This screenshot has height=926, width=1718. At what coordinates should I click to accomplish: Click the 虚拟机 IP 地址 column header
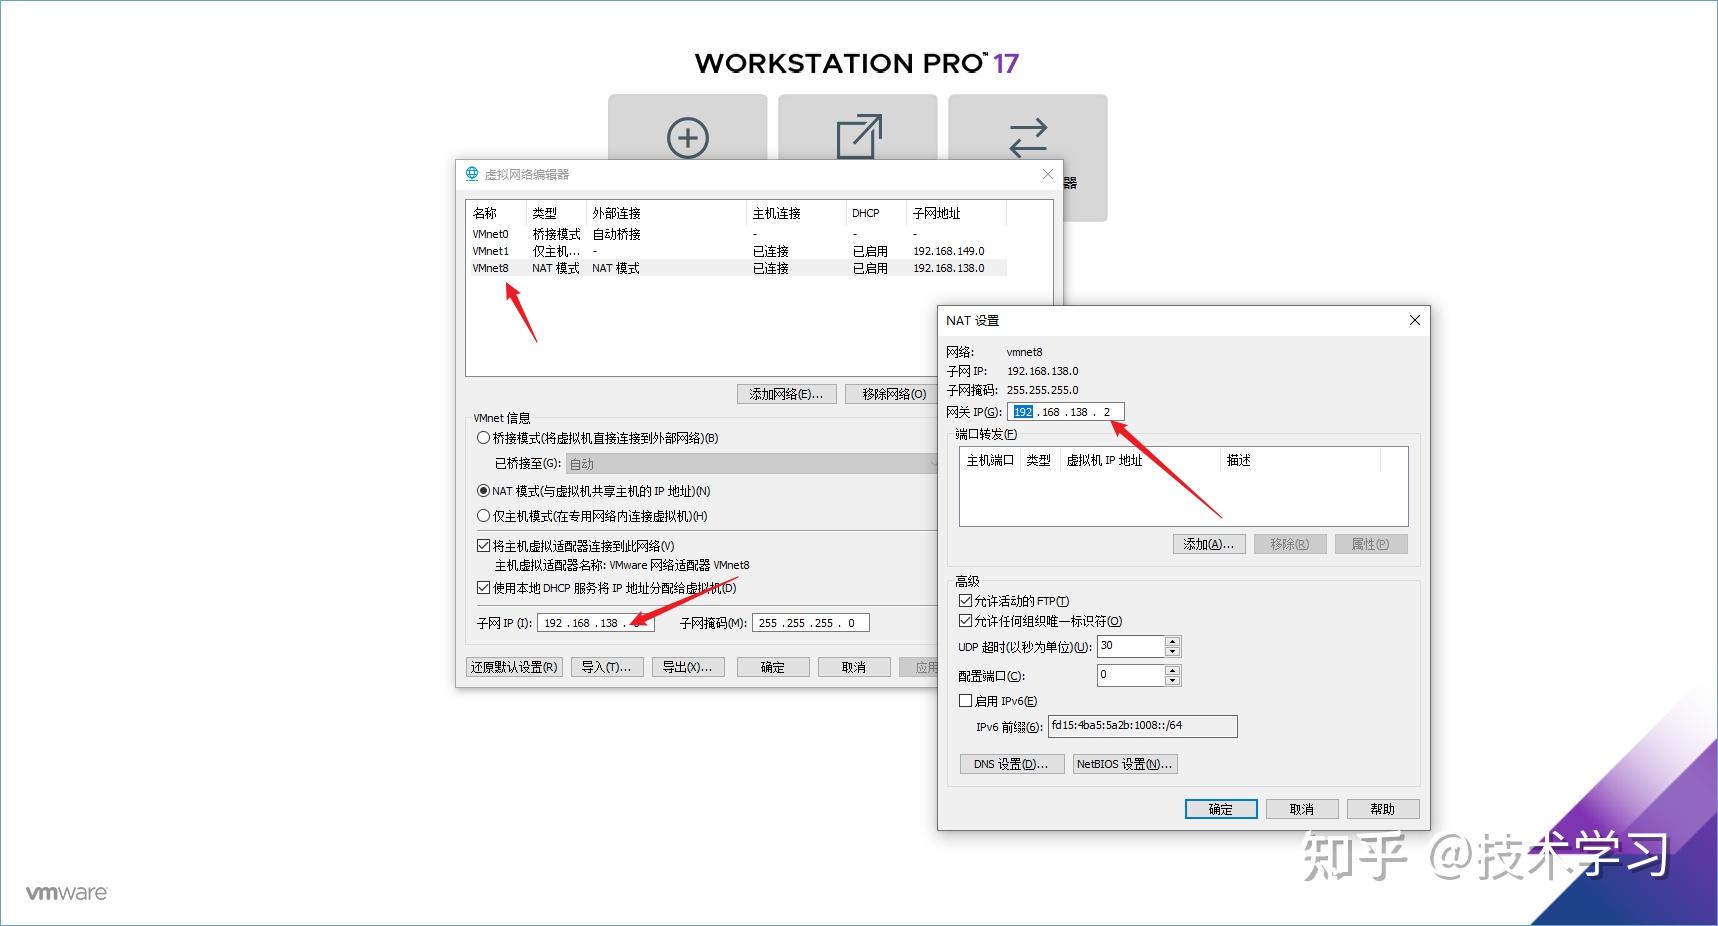(1104, 460)
